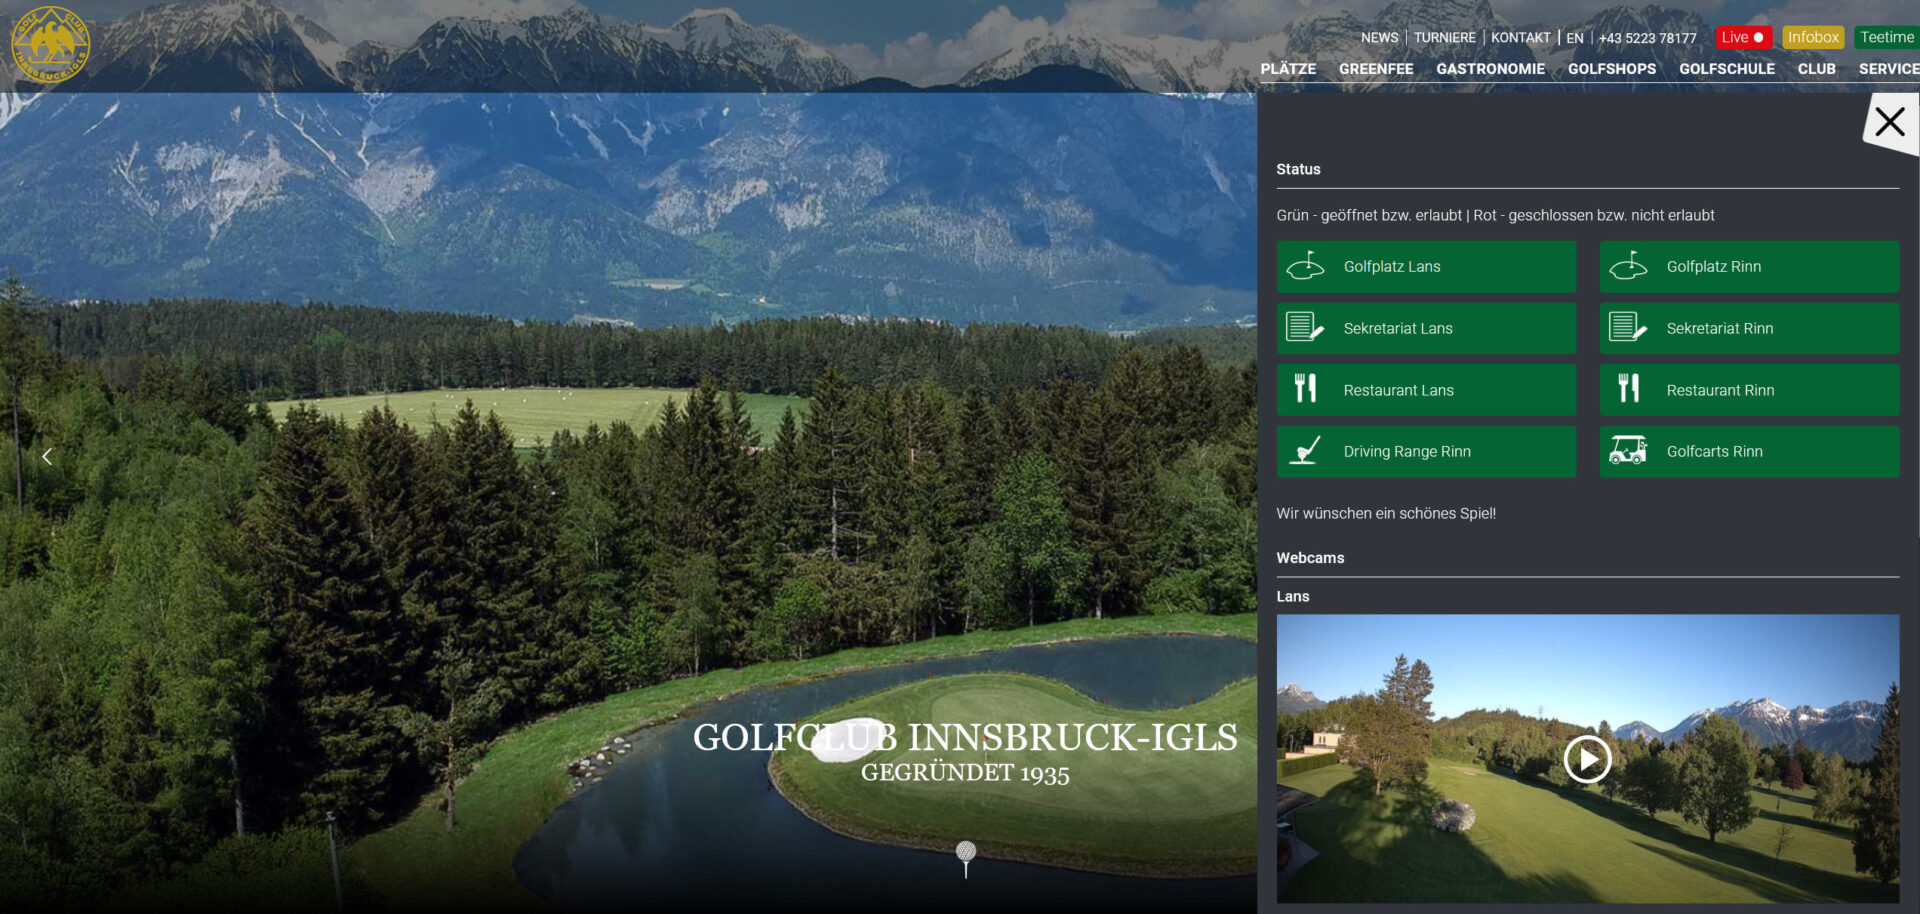Open the CLUB menu
The image size is (1920, 914).
pyautogui.click(x=1816, y=69)
